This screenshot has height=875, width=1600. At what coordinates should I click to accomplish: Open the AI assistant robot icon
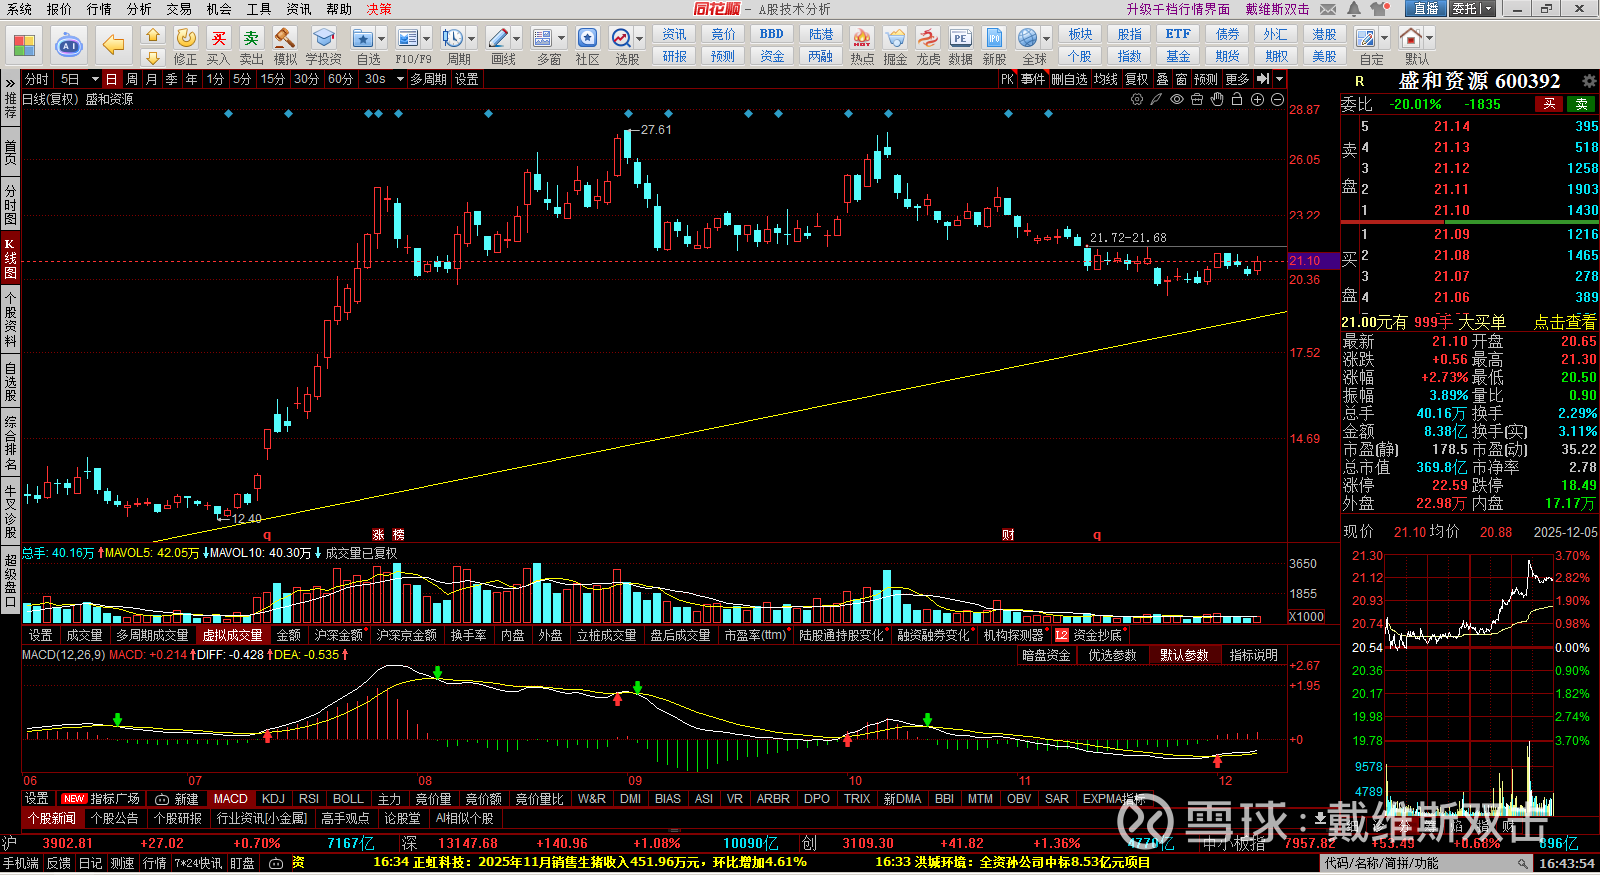tap(69, 45)
